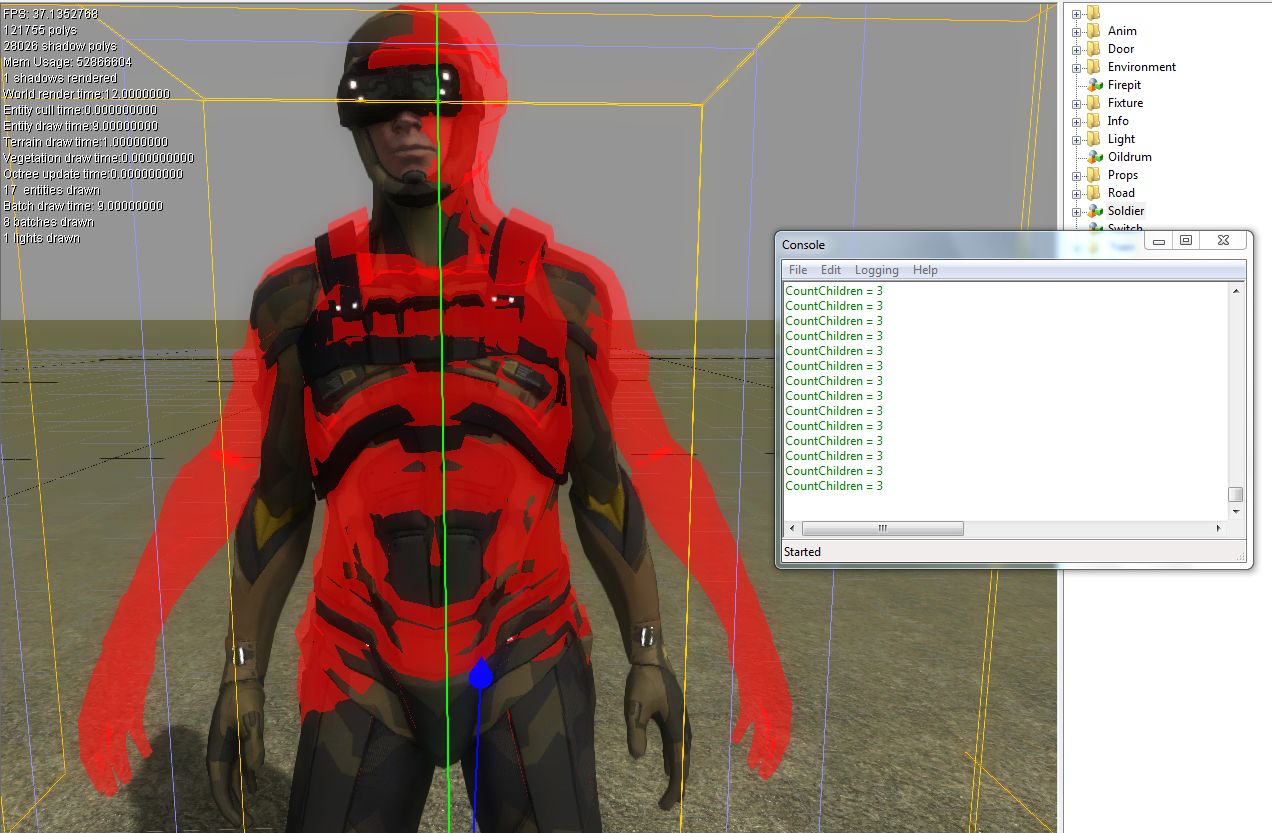Image resolution: width=1272 pixels, height=833 pixels.
Task: Expand the Soldier tree node
Action: (1077, 211)
